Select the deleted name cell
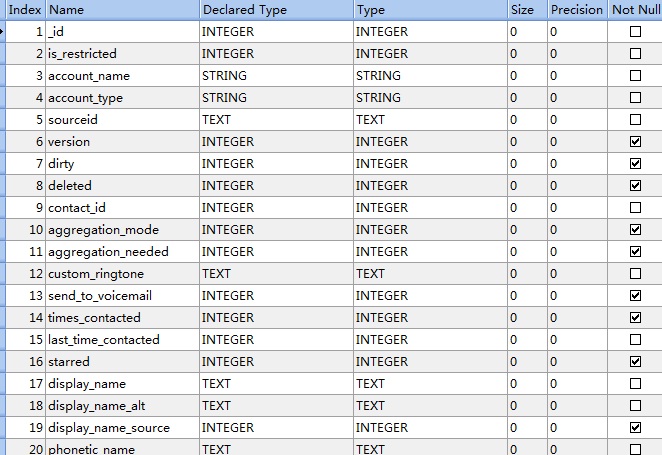662x455 pixels. 122,185
